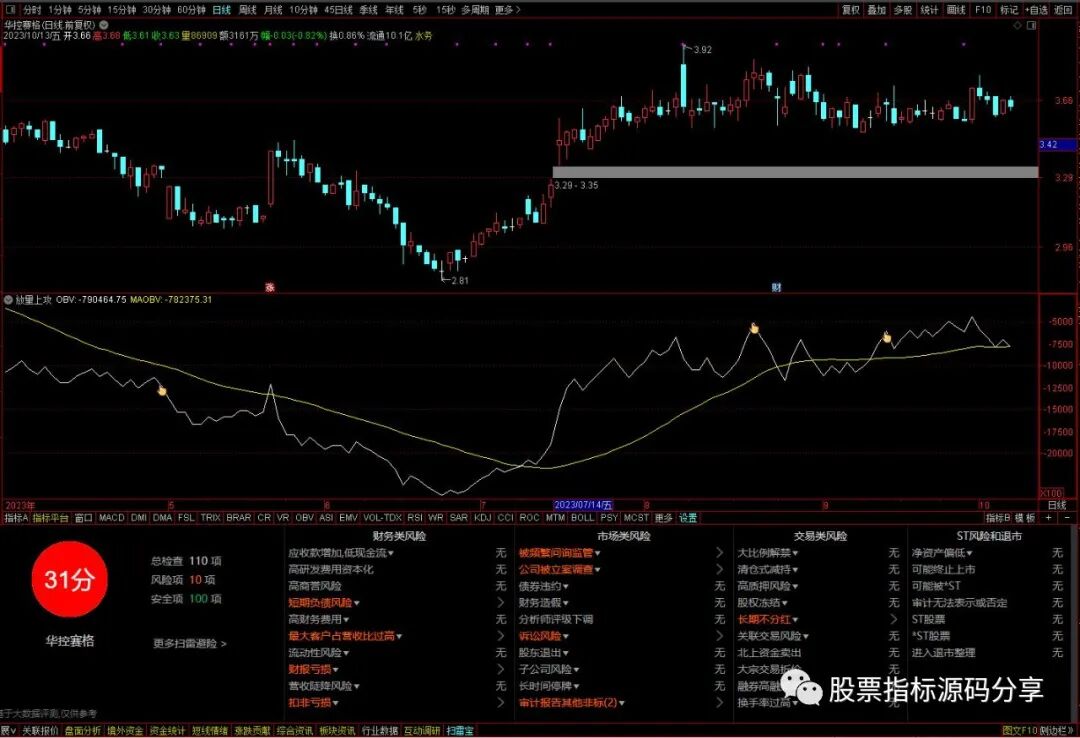The width and height of the screenshot is (1080, 738).
Task: Click 日线 label at timeline right end
Action: (x=1057, y=505)
